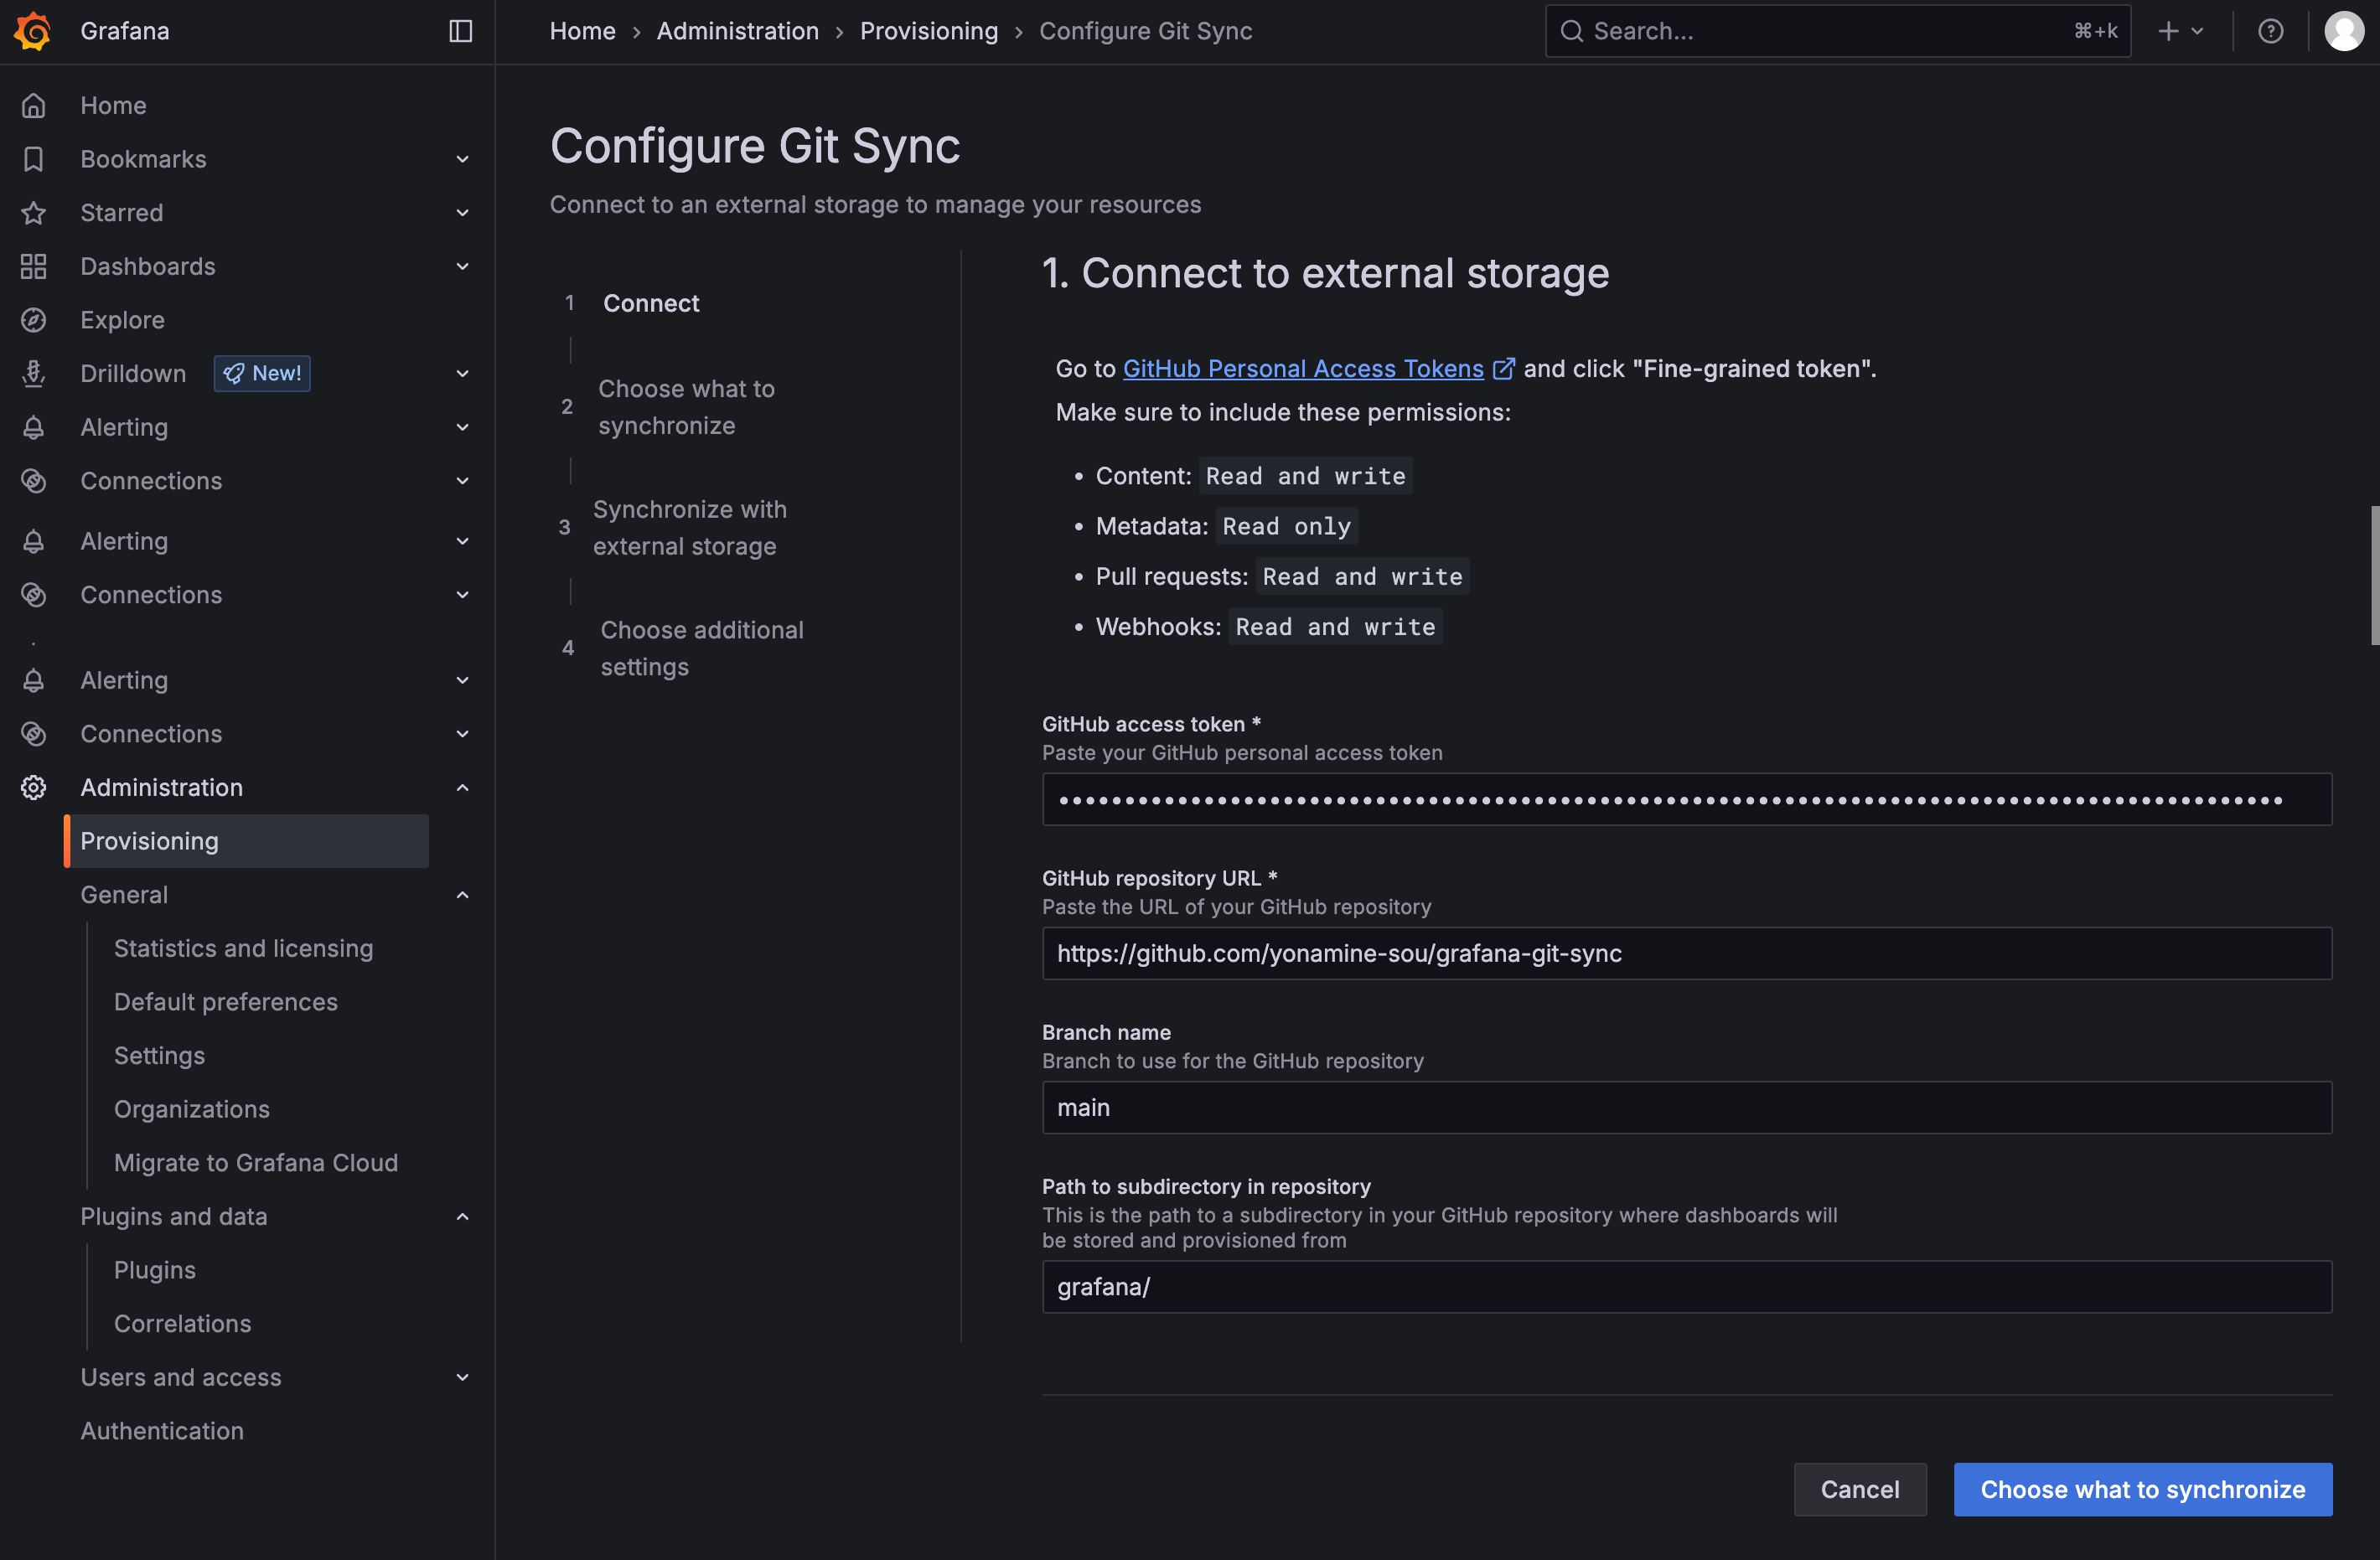Click the 'Branch to use for the GitHub repository' text
2380x1560 pixels.
(1232, 1061)
